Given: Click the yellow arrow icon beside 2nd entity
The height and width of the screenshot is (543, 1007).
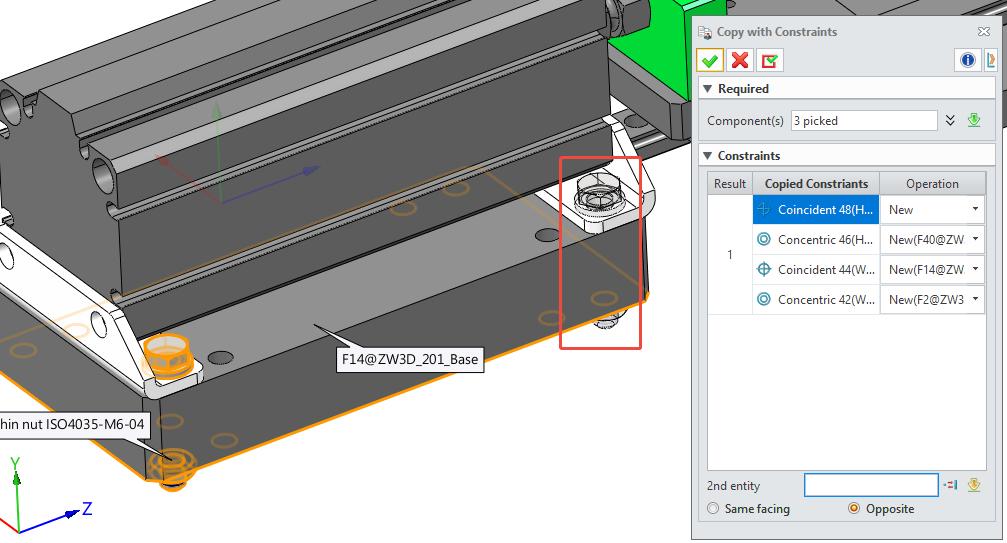Looking at the screenshot, I should point(974,485).
